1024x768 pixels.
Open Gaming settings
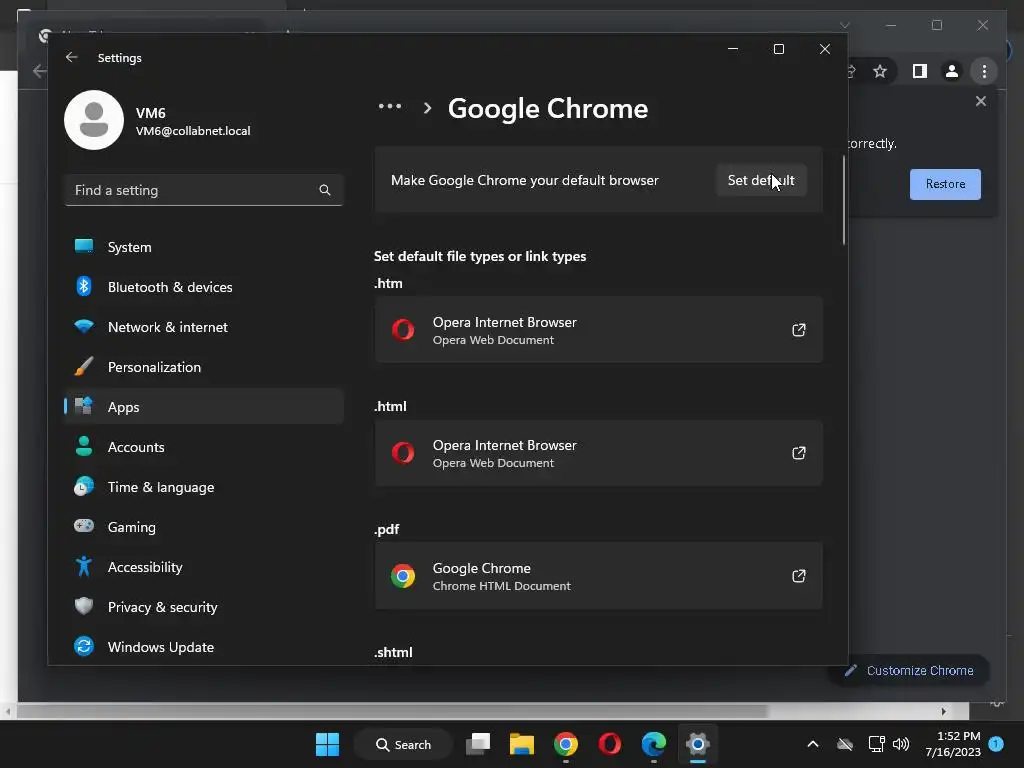(x=204, y=526)
